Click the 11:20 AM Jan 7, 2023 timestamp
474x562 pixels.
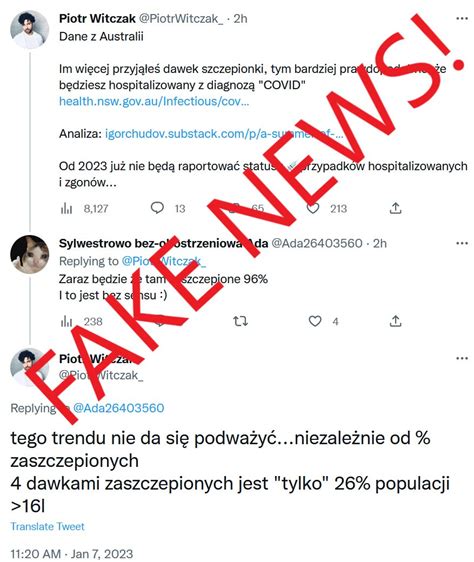pyautogui.click(x=72, y=554)
